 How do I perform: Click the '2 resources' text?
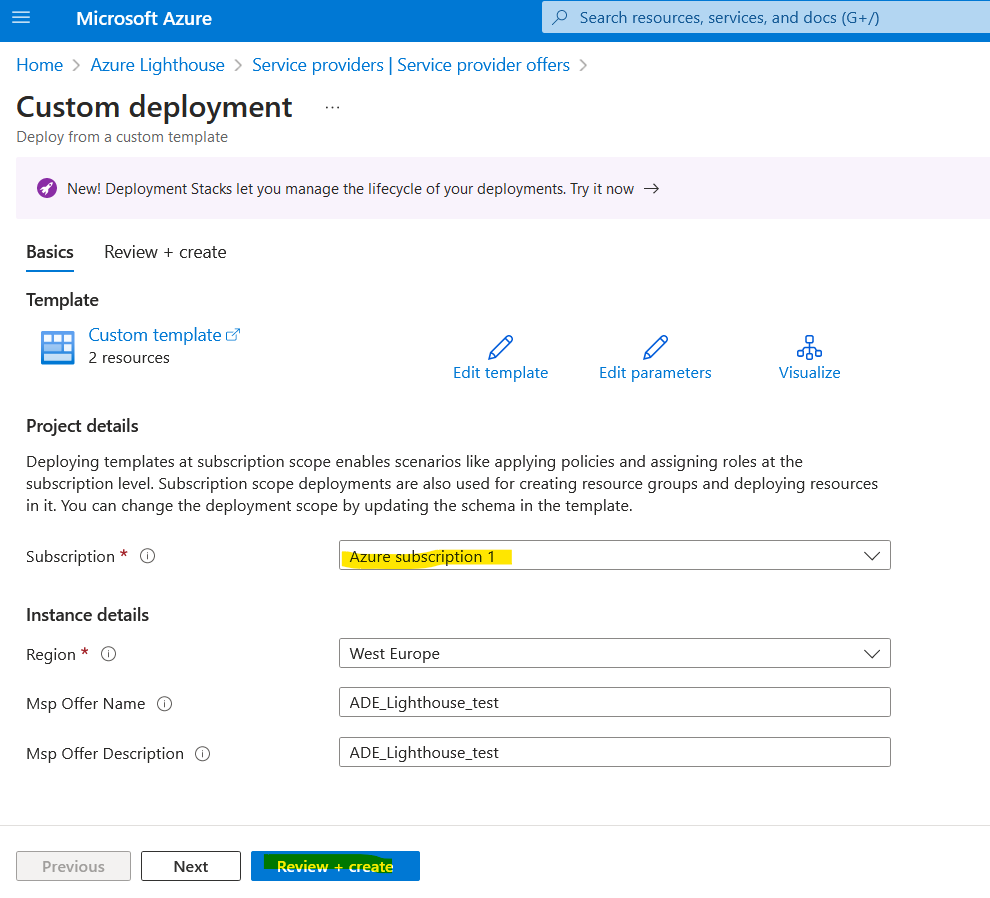tap(129, 358)
